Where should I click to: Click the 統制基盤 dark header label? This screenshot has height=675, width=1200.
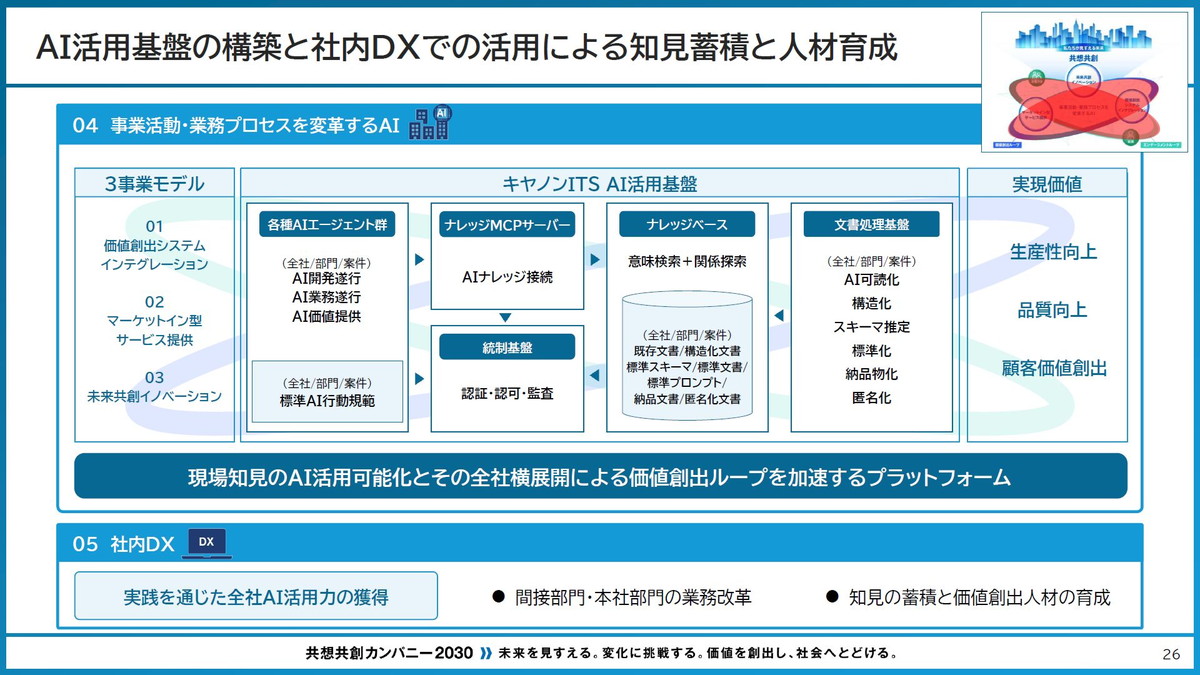(508, 346)
